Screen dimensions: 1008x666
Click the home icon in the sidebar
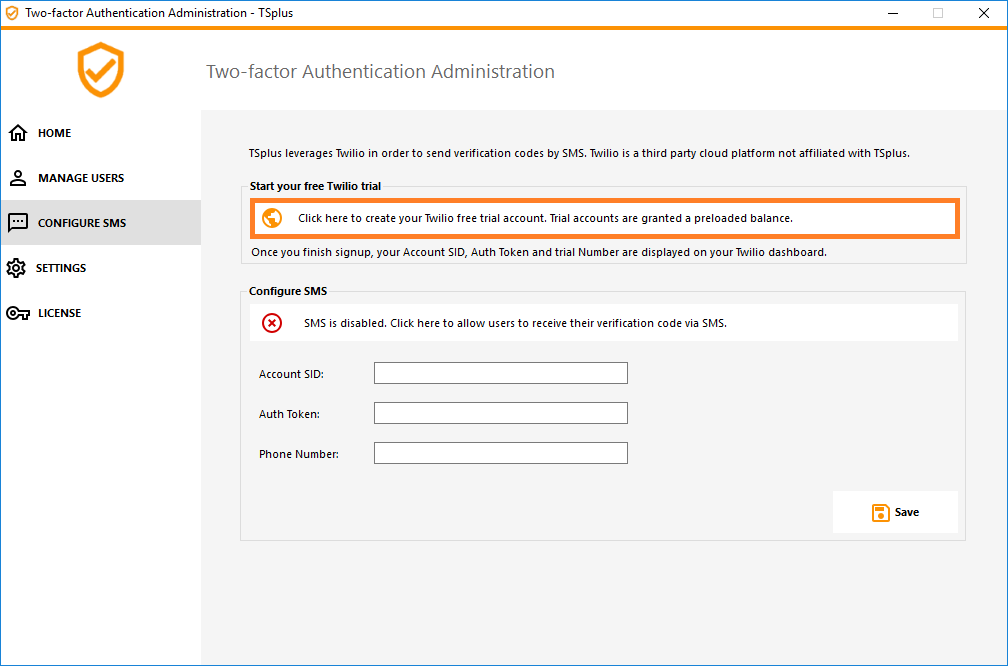point(18,132)
